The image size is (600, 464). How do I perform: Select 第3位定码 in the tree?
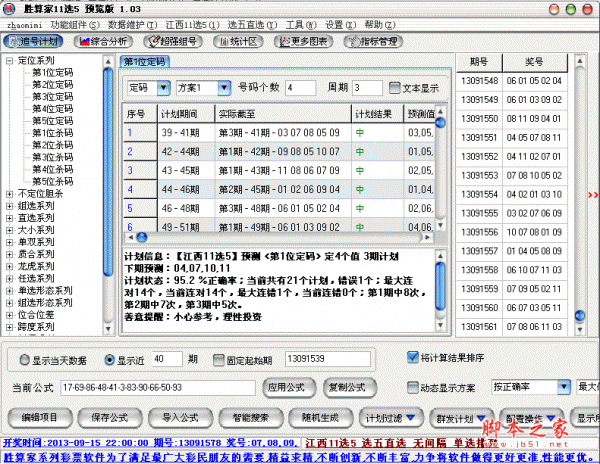click(52, 97)
